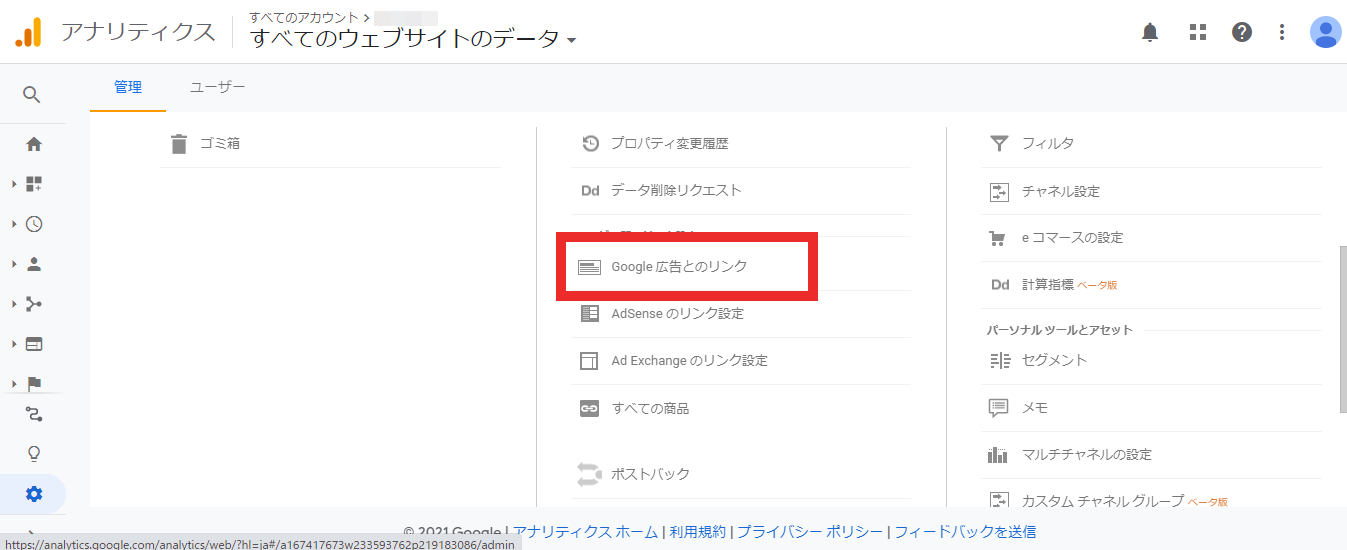Click 利用規約 footer link
Image resolution: width=1347 pixels, height=550 pixels.
(697, 532)
